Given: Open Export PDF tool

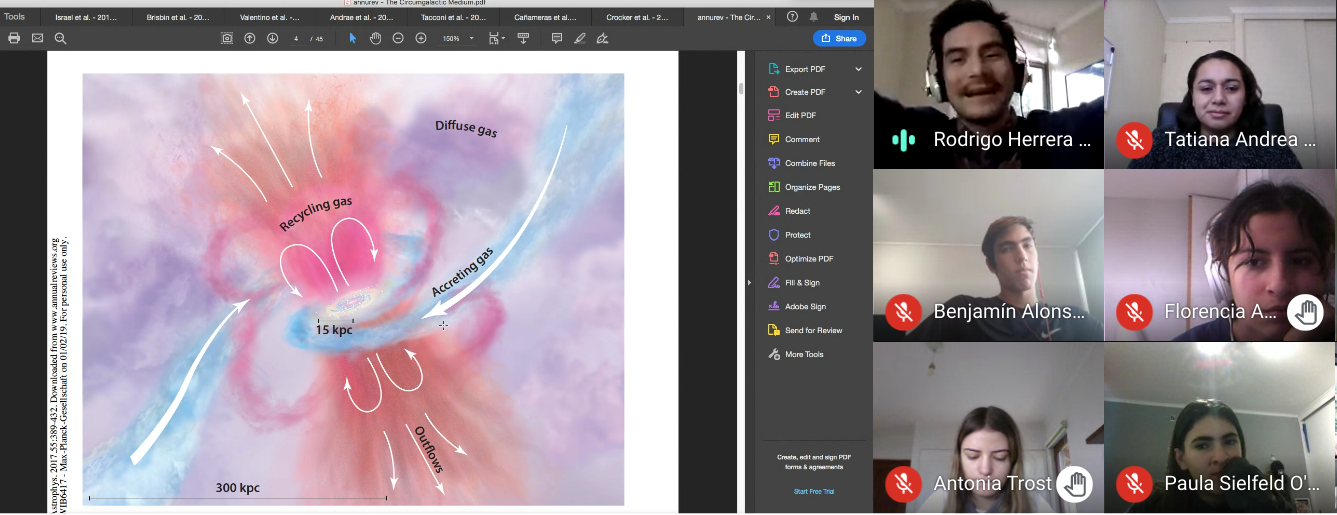Looking at the screenshot, I should tap(805, 69).
